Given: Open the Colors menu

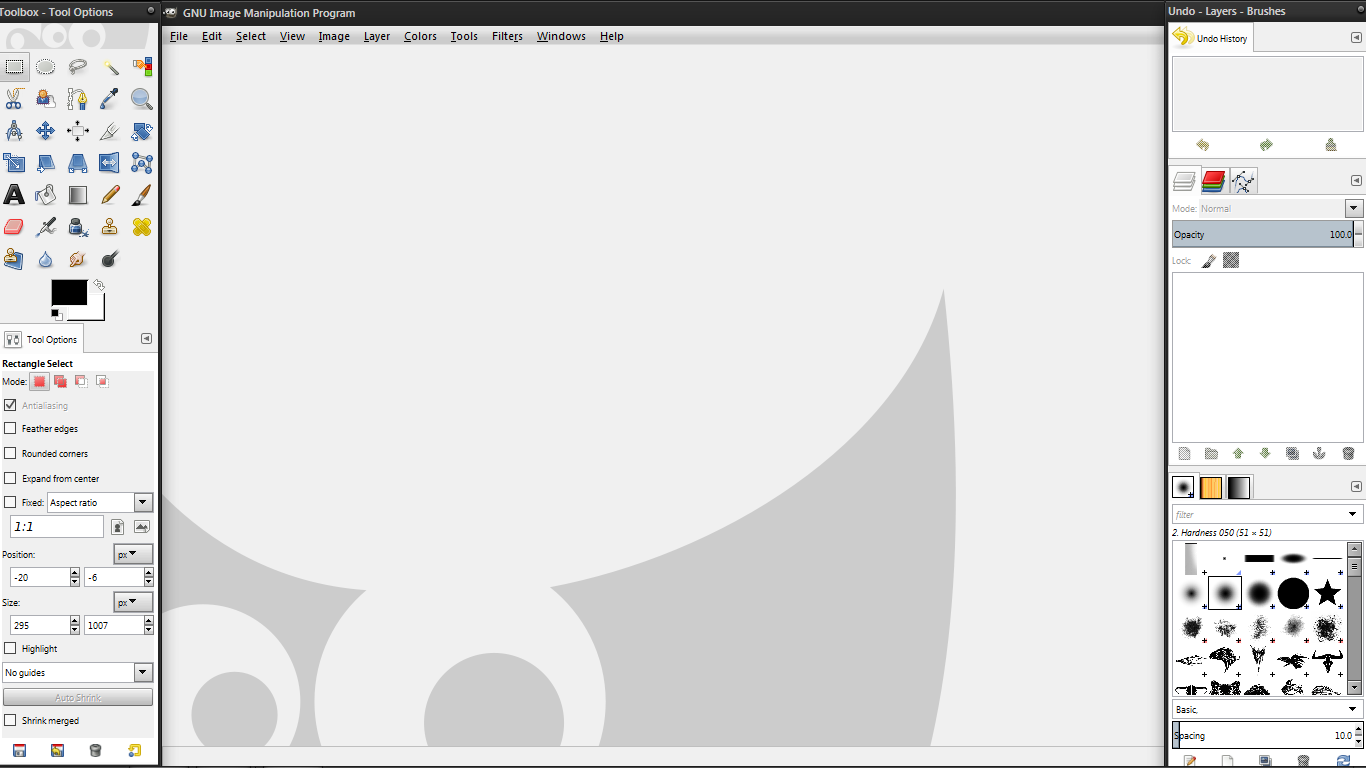Looking at the screenshot, I should (420, 36).
